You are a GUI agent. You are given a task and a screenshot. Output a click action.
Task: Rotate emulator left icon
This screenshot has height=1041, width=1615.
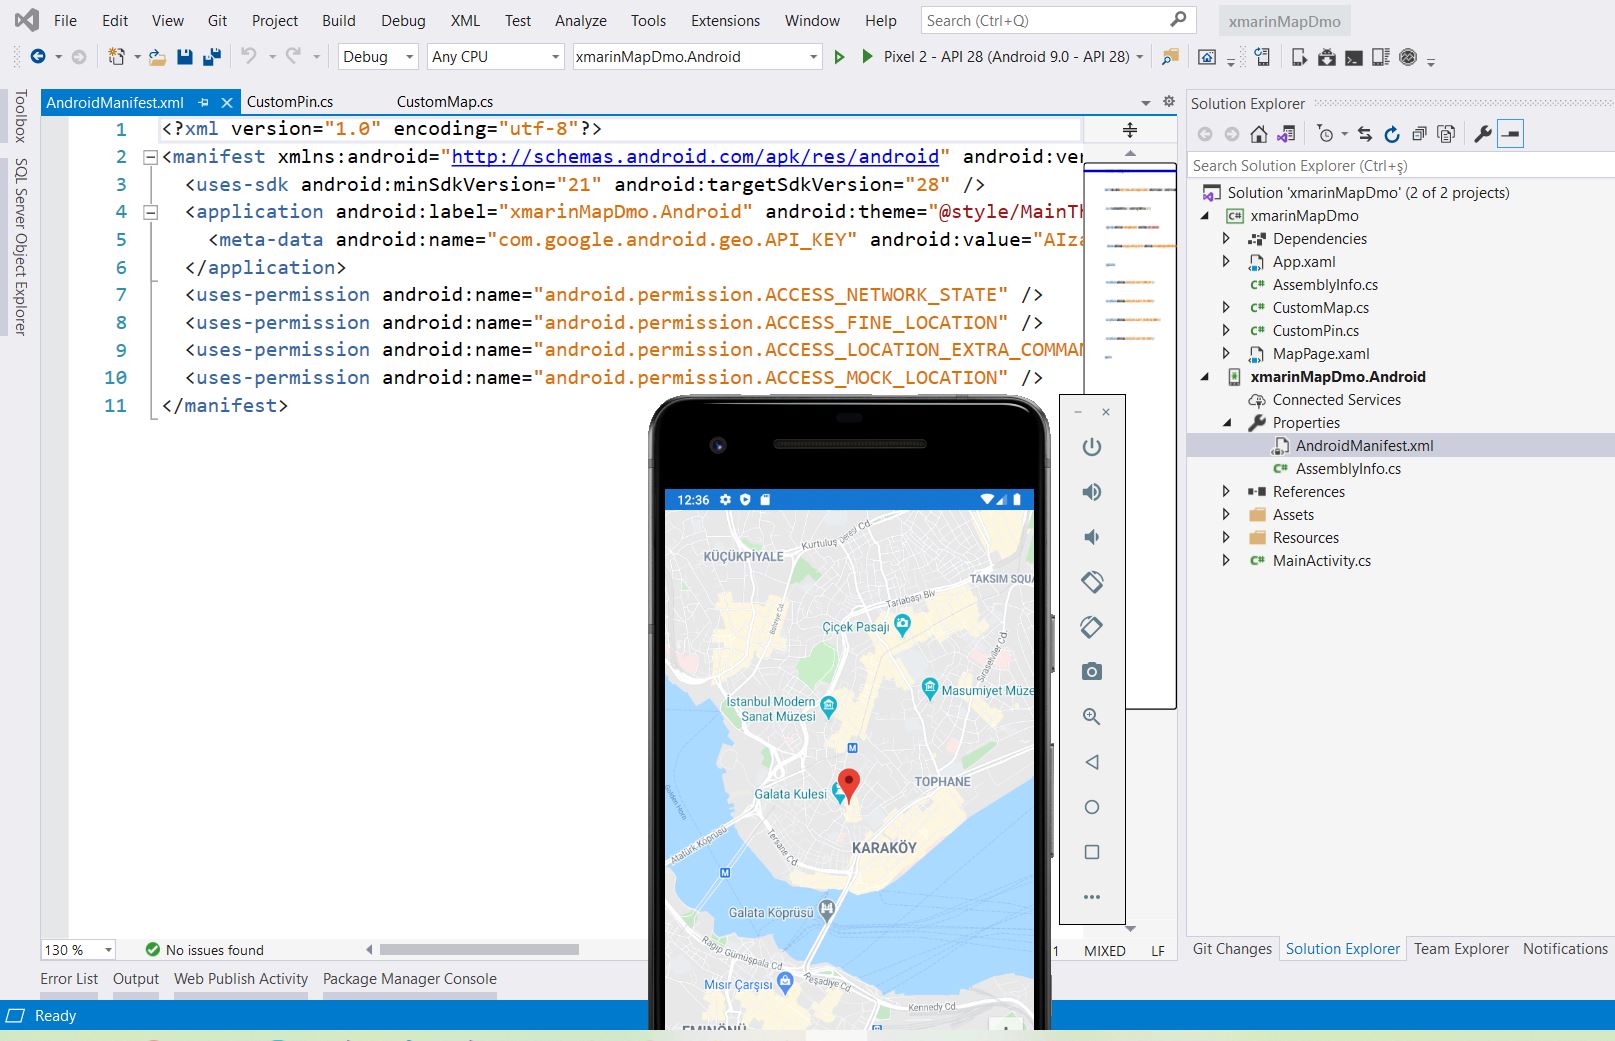(1092, 582)
